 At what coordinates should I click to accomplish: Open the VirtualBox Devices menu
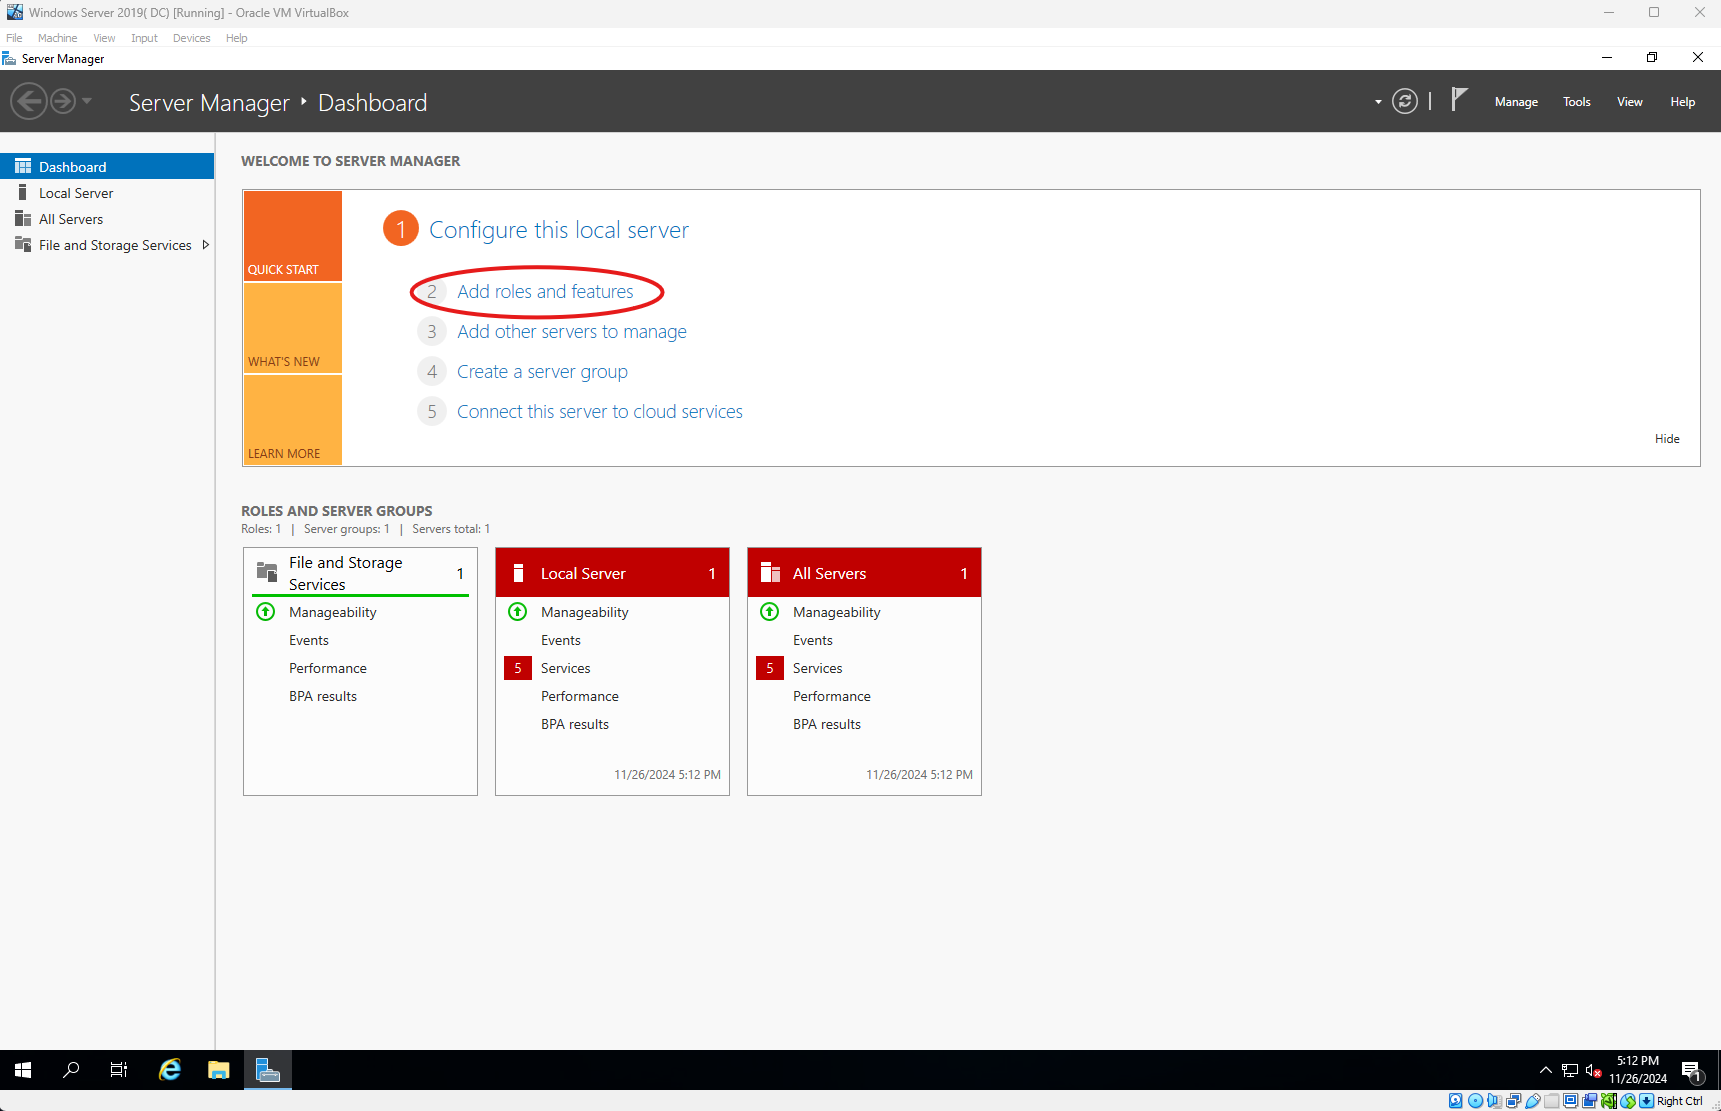[x=191, y=38]
